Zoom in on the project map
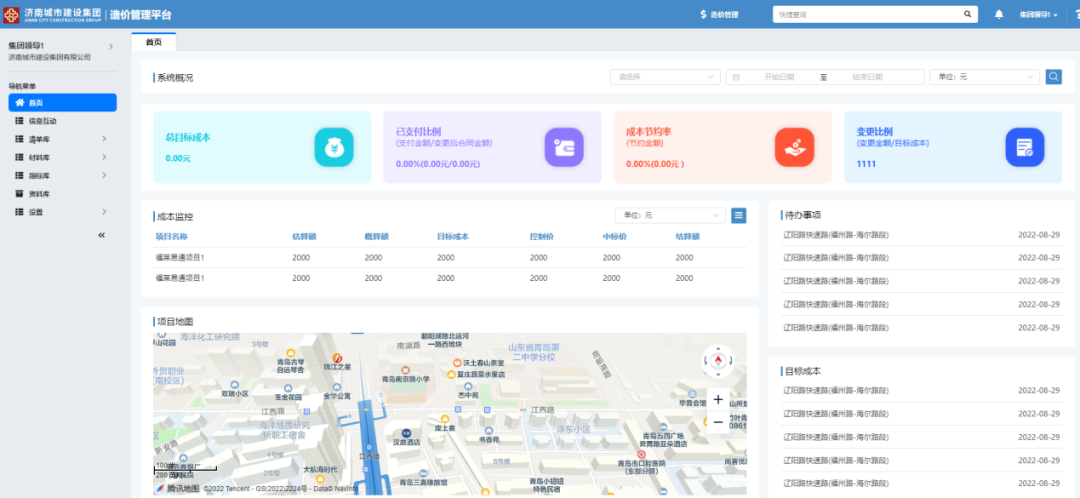 717,399
